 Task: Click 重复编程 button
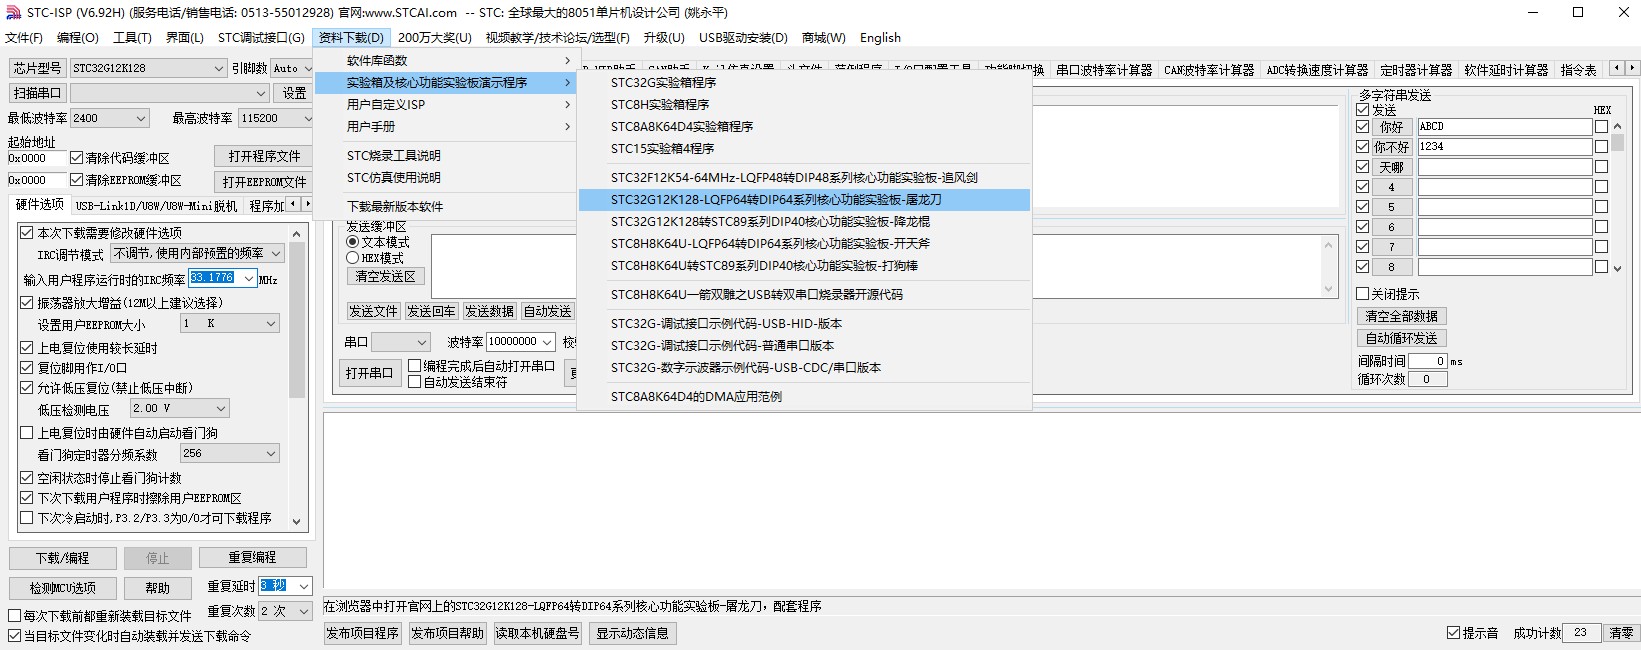252,557
